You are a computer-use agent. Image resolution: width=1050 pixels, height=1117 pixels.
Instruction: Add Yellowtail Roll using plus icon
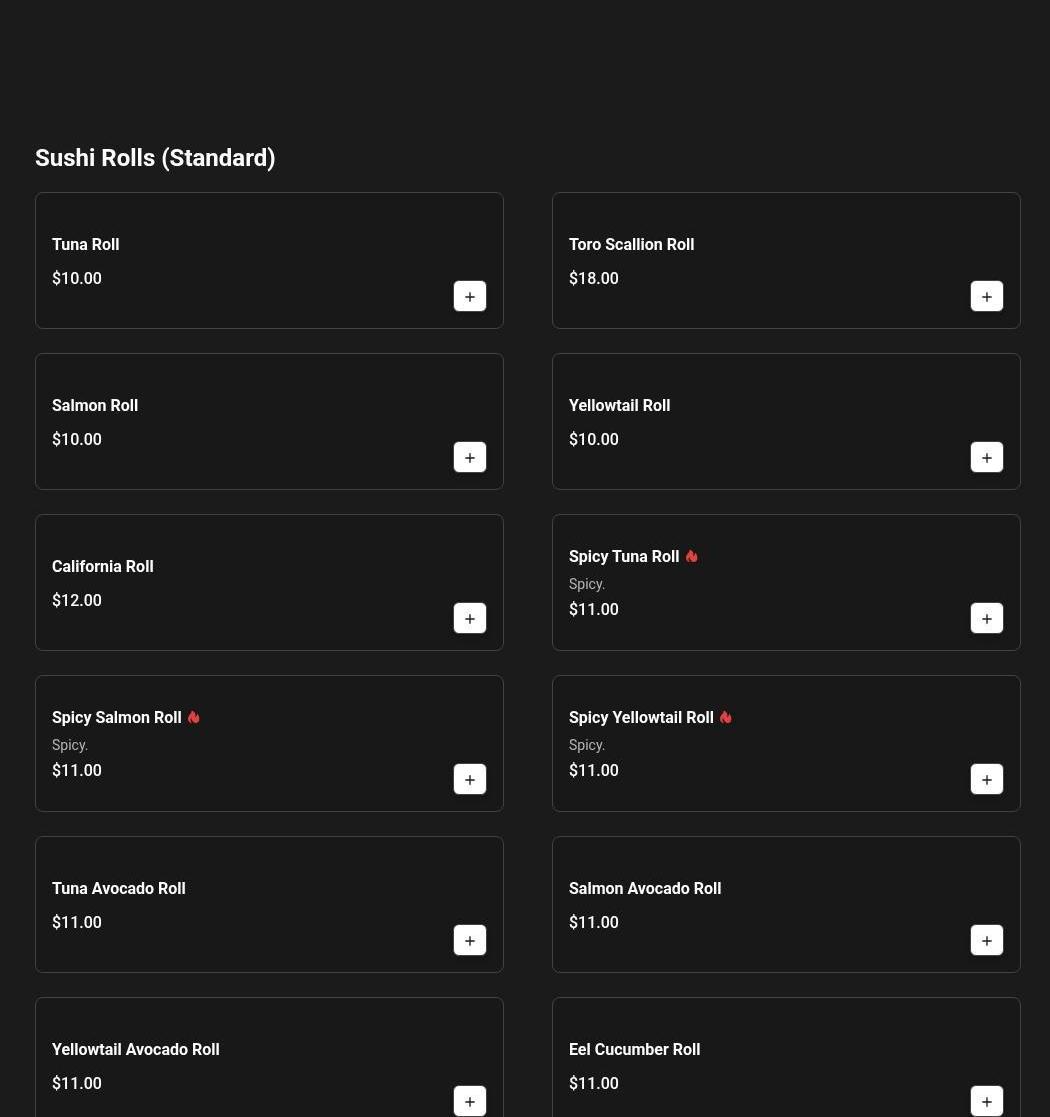987,457
